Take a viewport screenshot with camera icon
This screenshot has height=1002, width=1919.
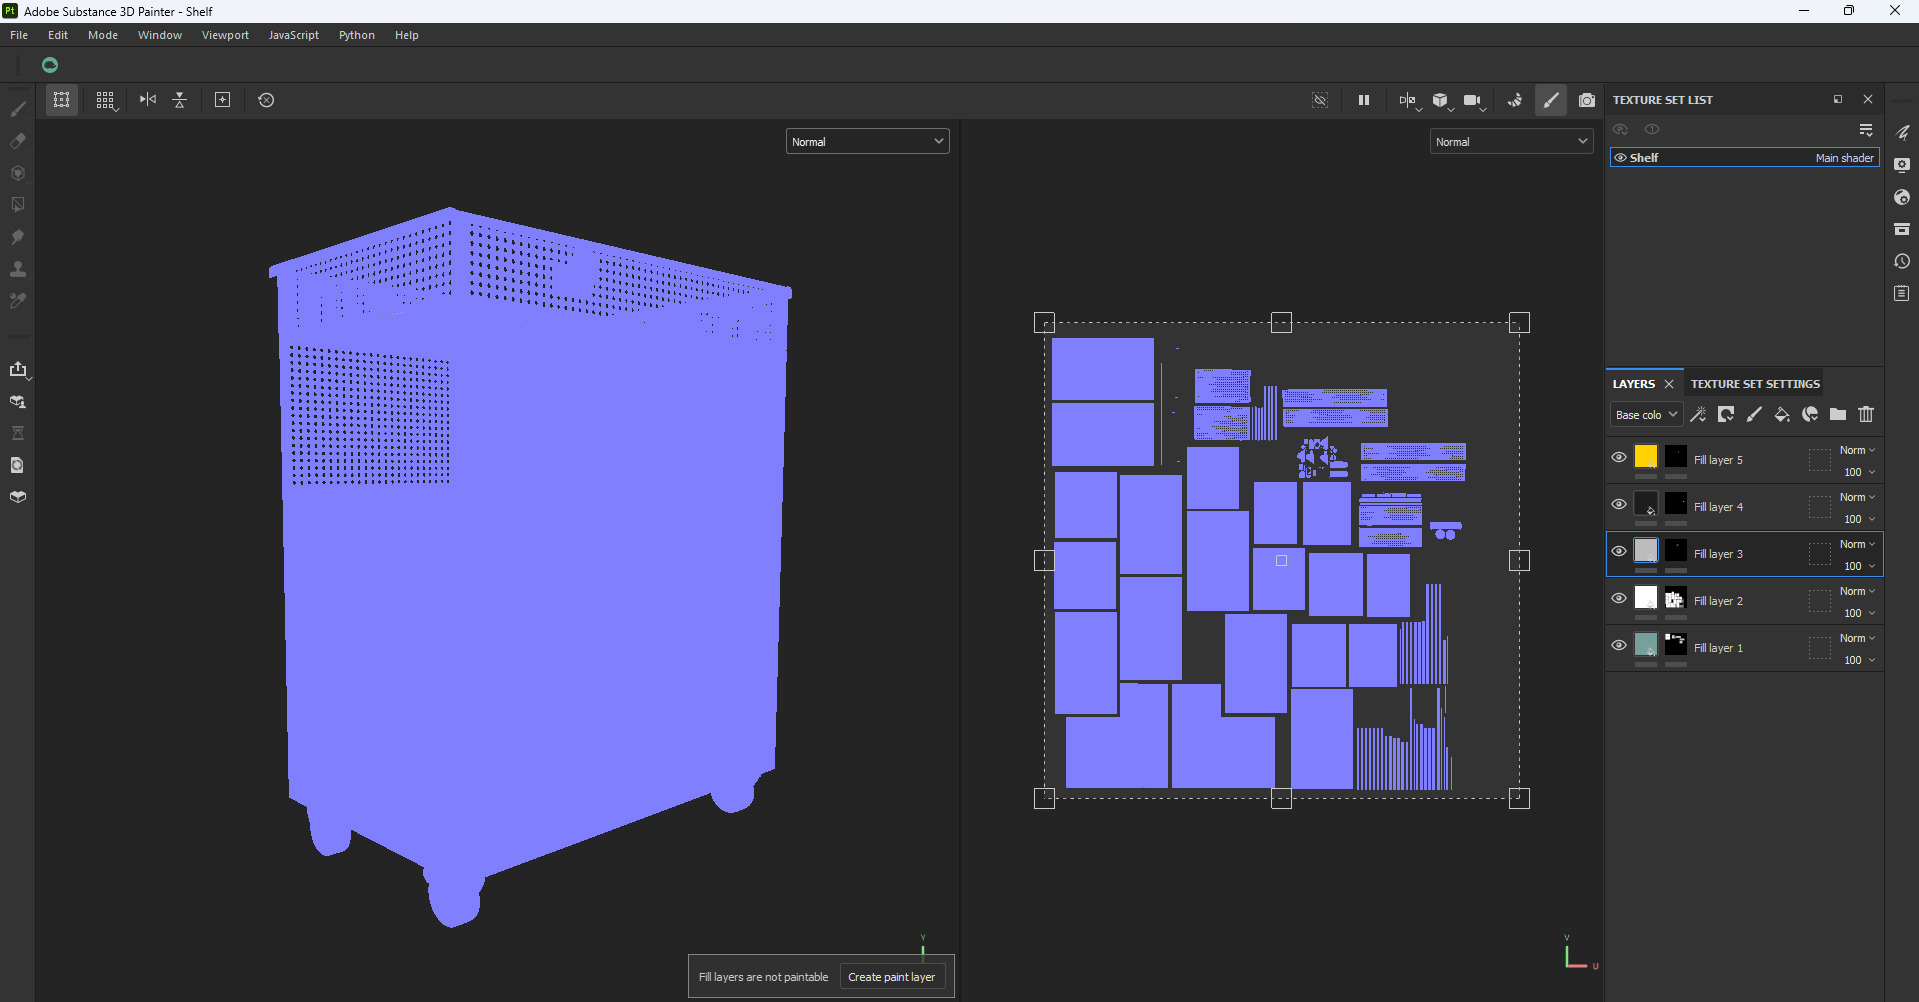(x=1587, y=100)
